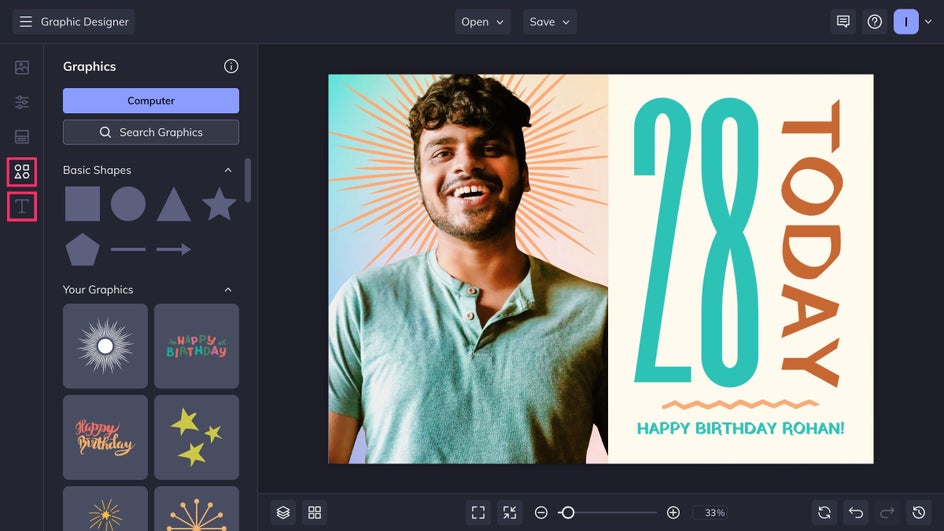Collapse the Basic Shapes section
Image resolution: width=944 pixels, height=531 pixels.
(228, 170)
